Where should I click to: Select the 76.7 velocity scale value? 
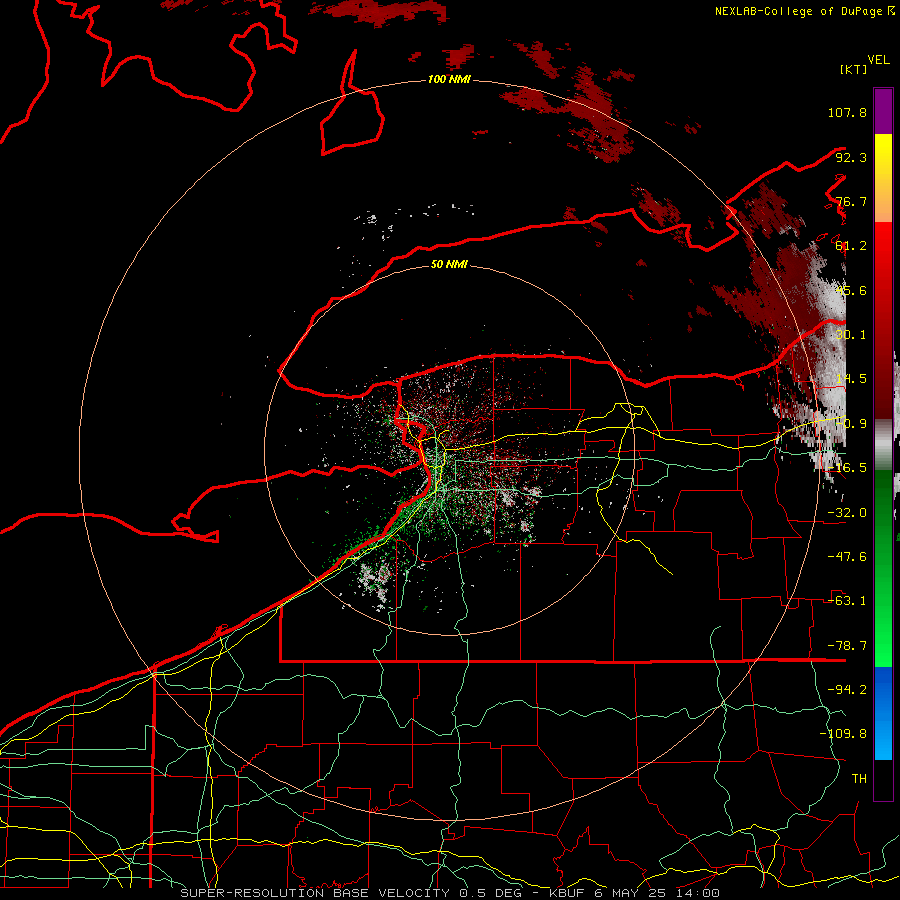pyautogui.click(x=851, y=201)
